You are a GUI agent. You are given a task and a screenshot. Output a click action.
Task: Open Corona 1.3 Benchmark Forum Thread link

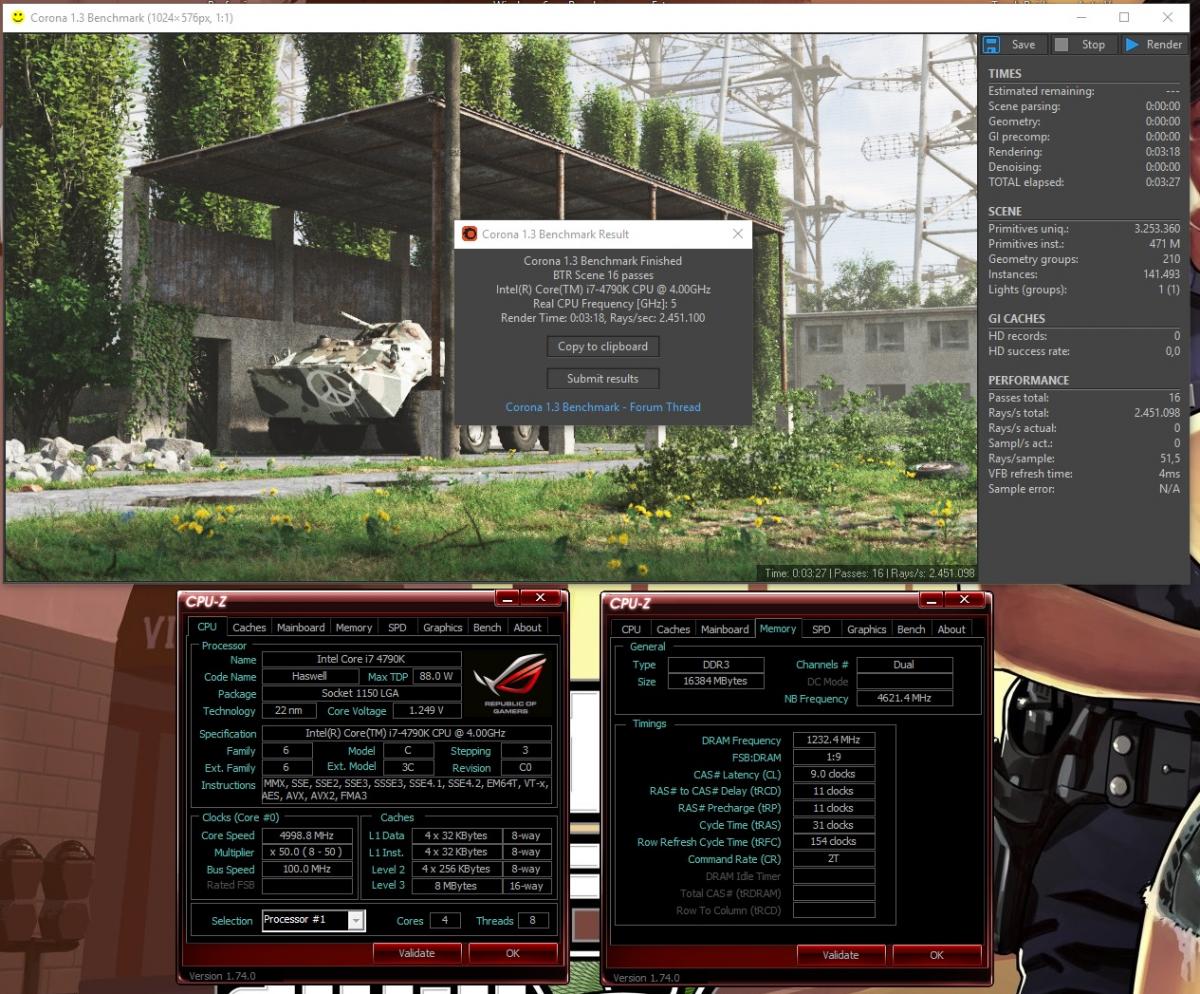pyautogui.click(x=603, y=407)
